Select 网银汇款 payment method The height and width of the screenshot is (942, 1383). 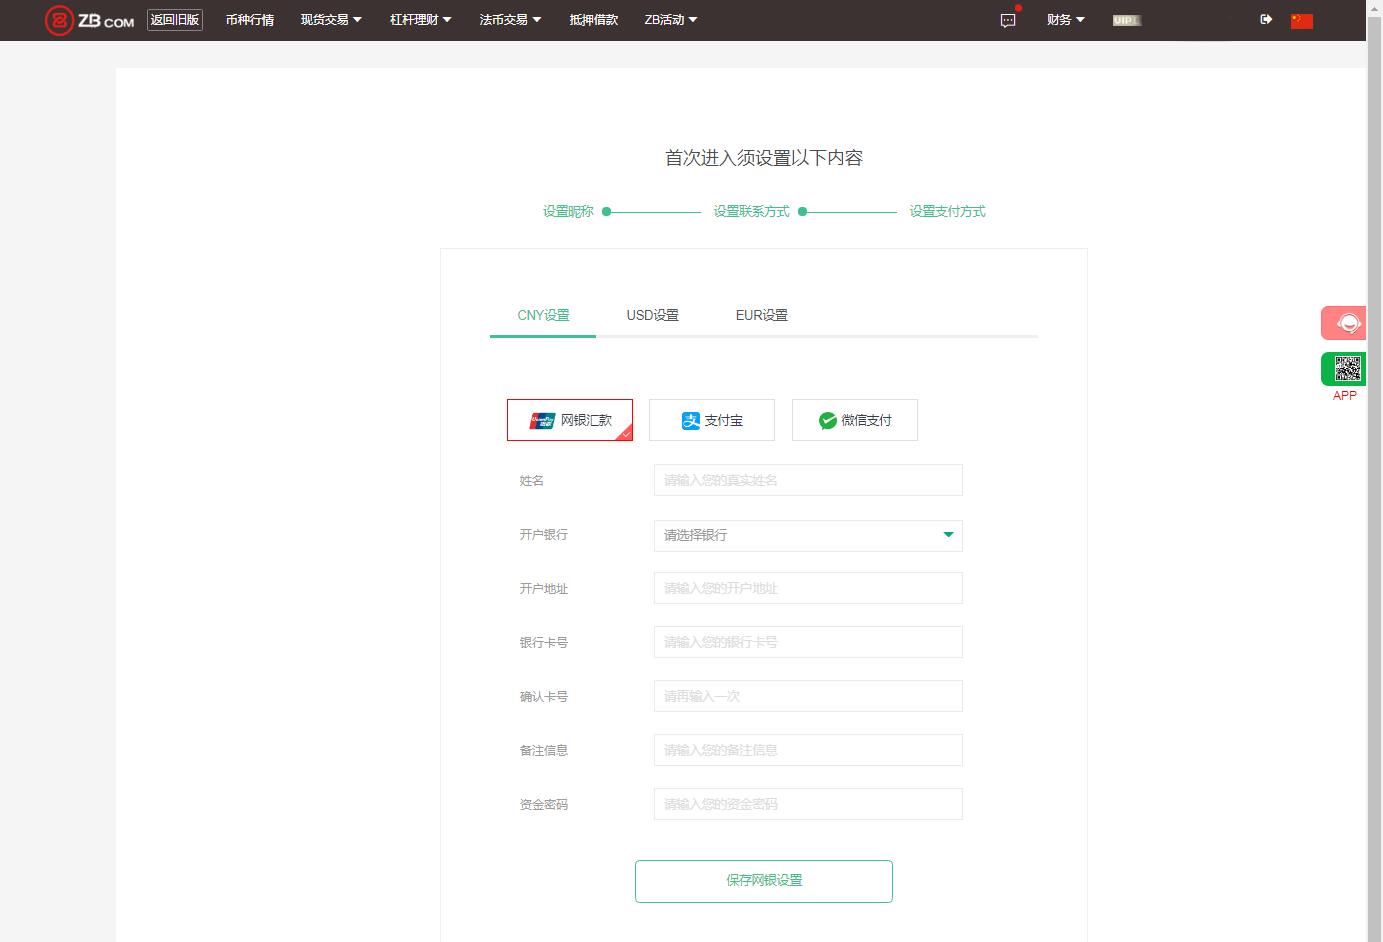(570, 420)
